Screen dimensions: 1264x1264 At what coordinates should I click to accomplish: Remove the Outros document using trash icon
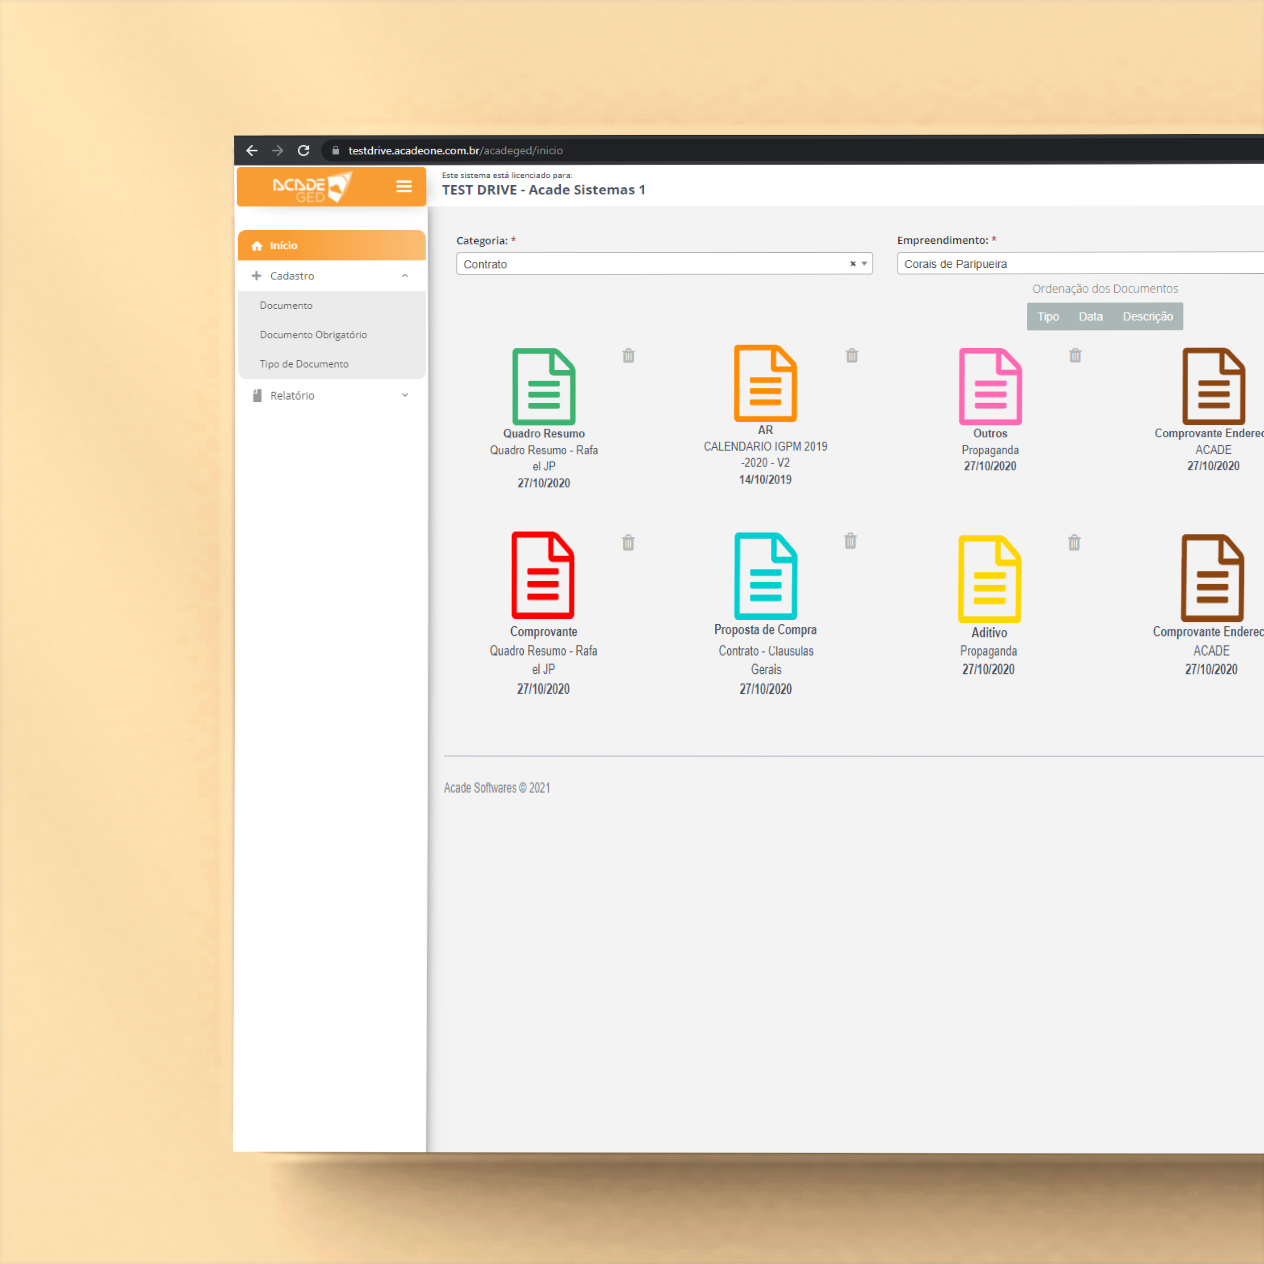1075,356
